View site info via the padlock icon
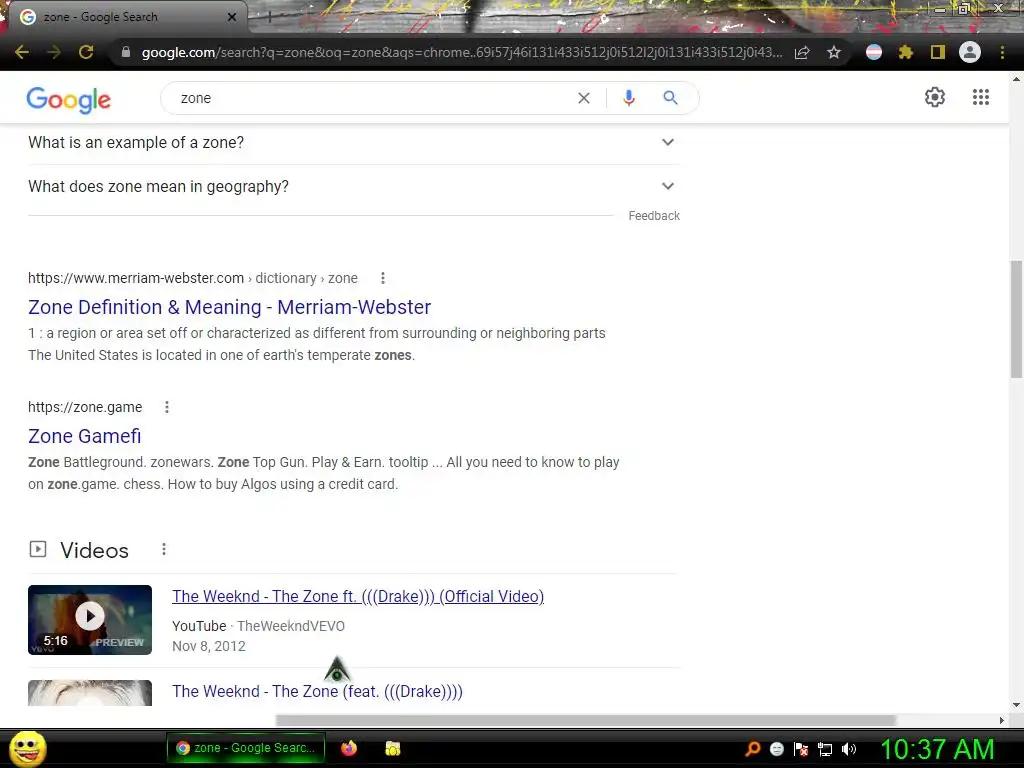Image resolution: width=1024 pixels, height=768 pixels. click(126, 52)
